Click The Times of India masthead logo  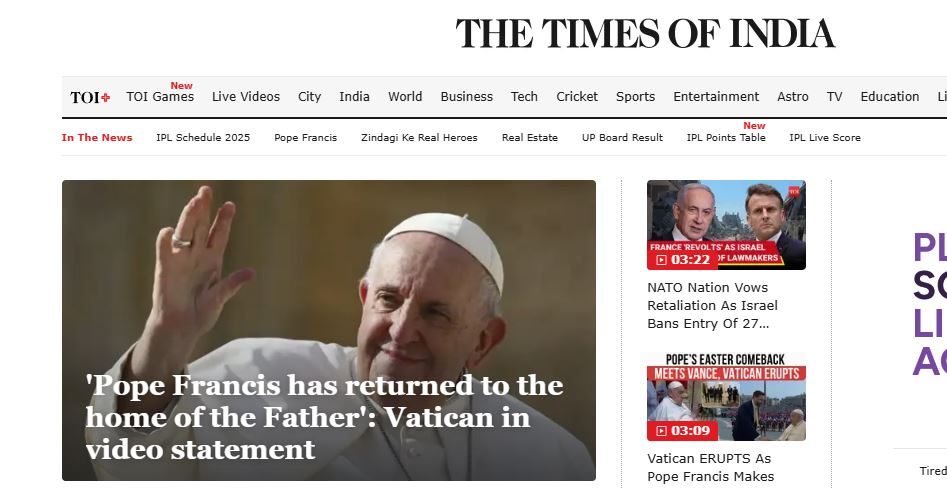(x=645, y=33)
